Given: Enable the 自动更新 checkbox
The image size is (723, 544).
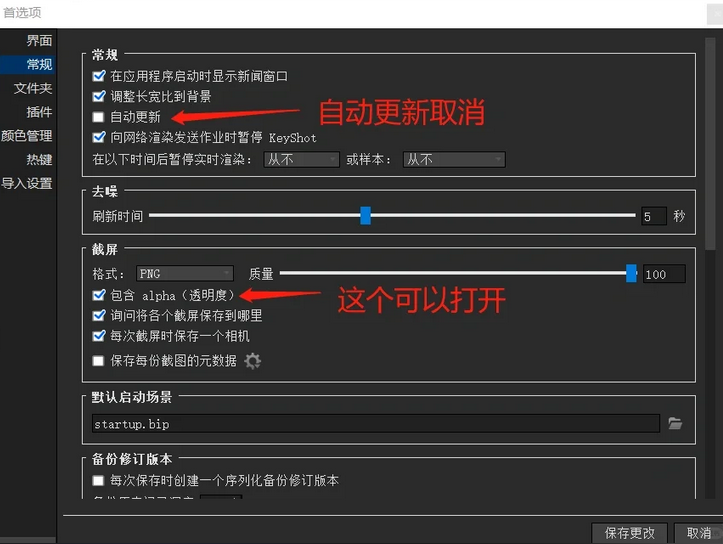Looking at the screenshot, I should pos(98,117).
